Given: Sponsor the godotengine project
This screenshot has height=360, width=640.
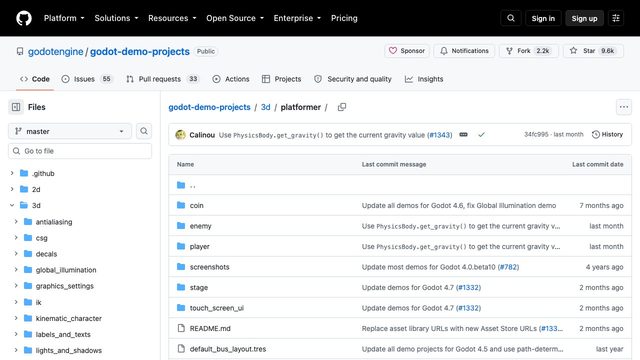Looking at the screenshot, I should pos(407,51).
